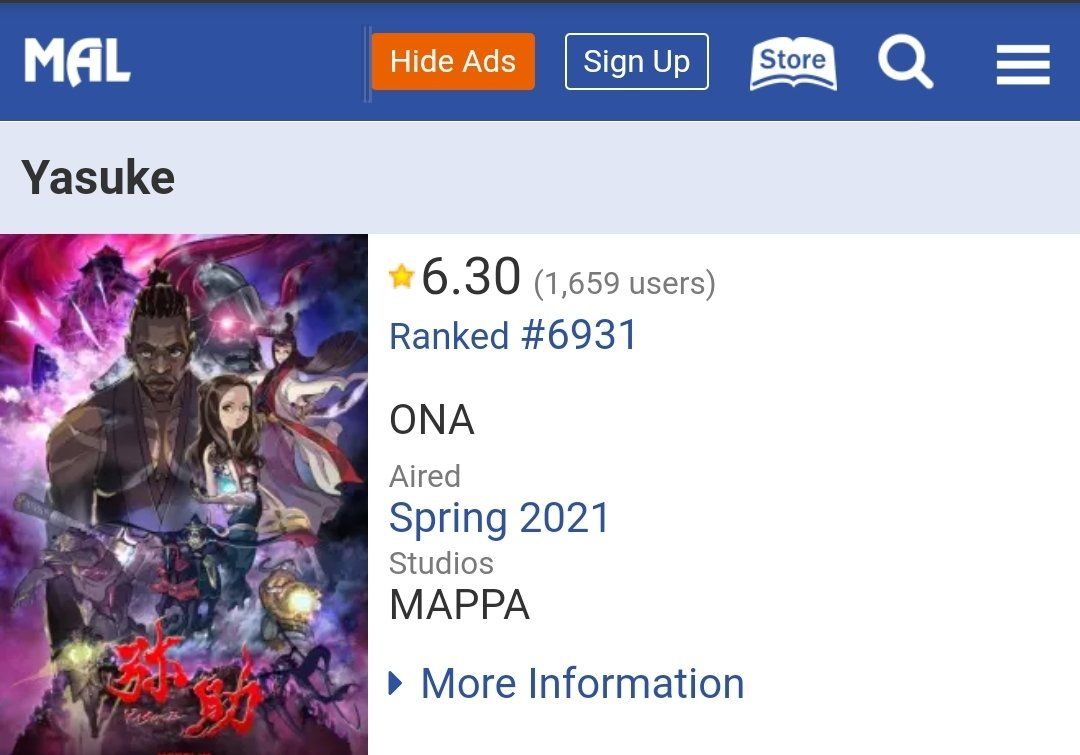Click the MAL logo

(x=77, y=62)
